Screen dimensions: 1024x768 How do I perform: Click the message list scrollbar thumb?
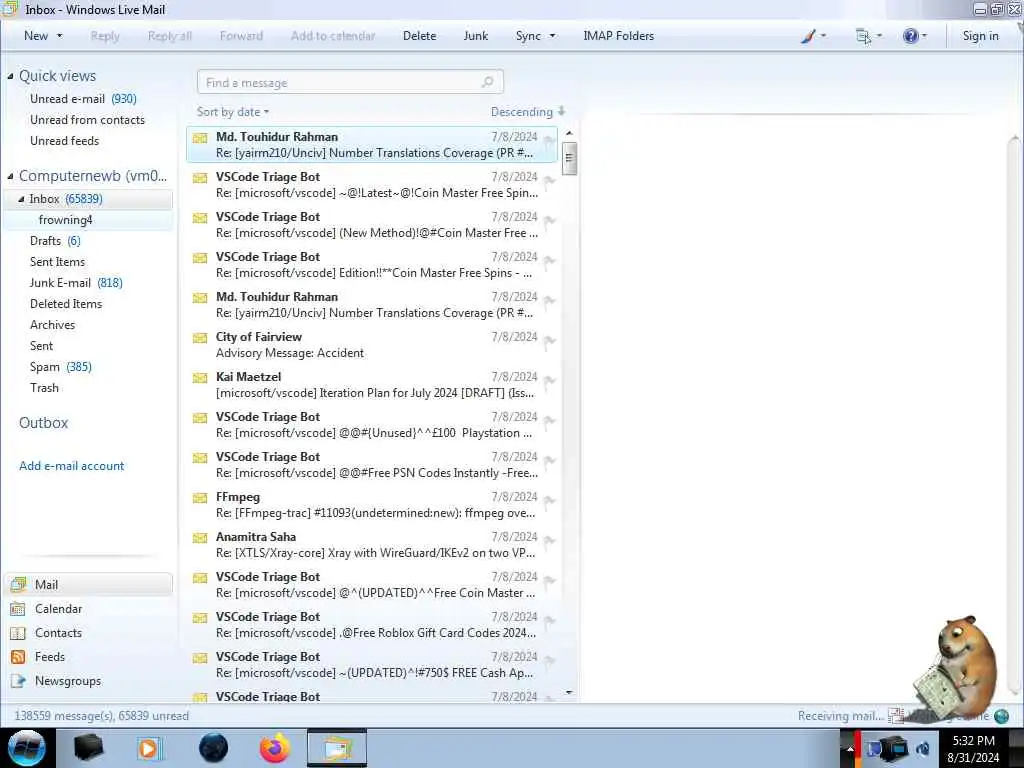[569, 159]
